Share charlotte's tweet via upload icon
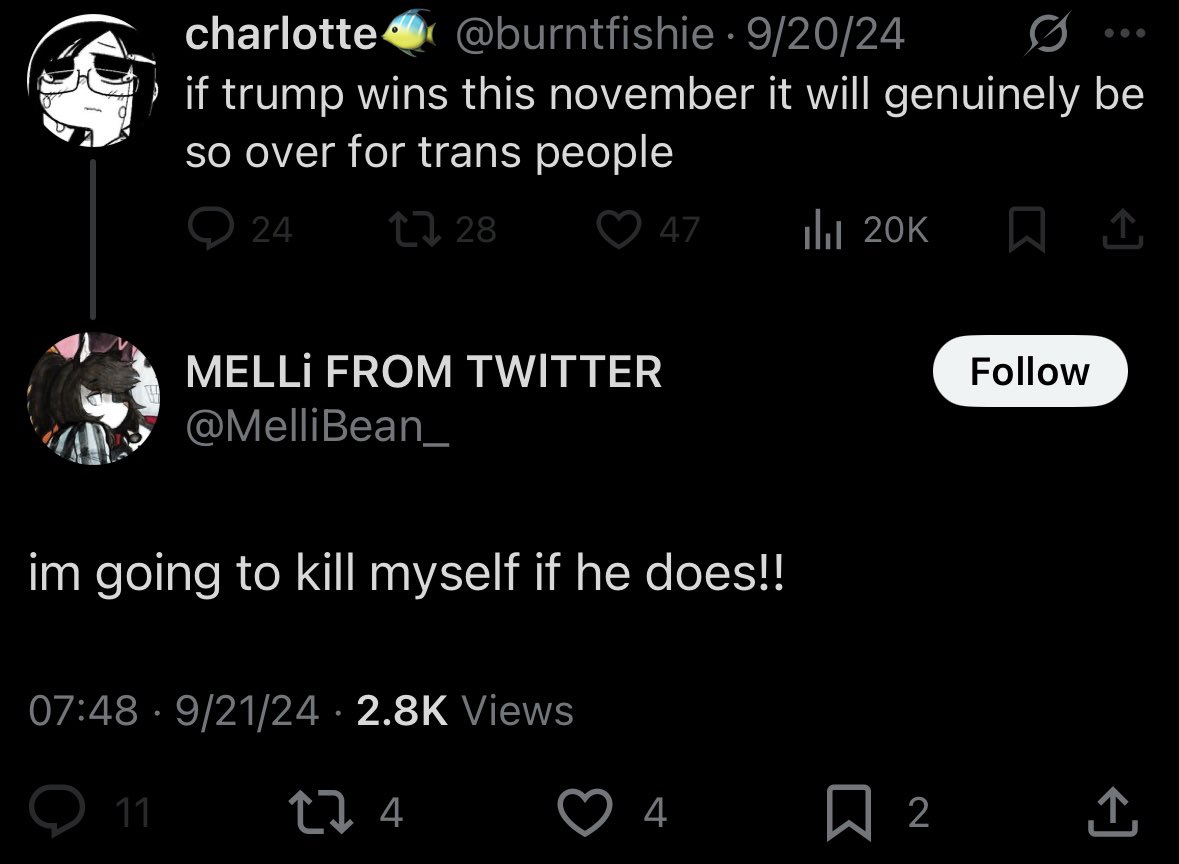Screen dimensions: 1179x864 (x=1123, y=229)
